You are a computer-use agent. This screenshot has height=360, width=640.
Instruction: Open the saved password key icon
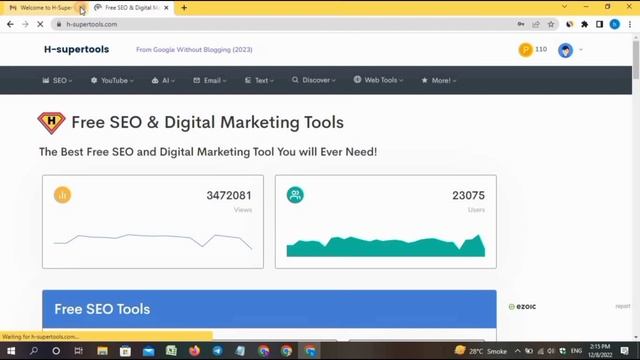(521, 24)
